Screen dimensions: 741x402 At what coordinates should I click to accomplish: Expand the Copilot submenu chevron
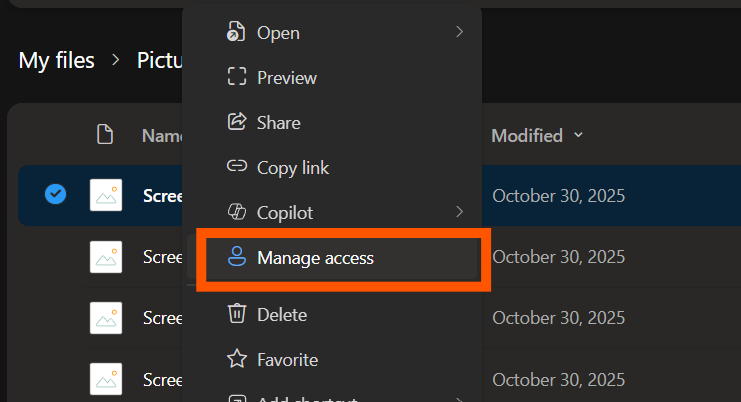tap(459, 212)
